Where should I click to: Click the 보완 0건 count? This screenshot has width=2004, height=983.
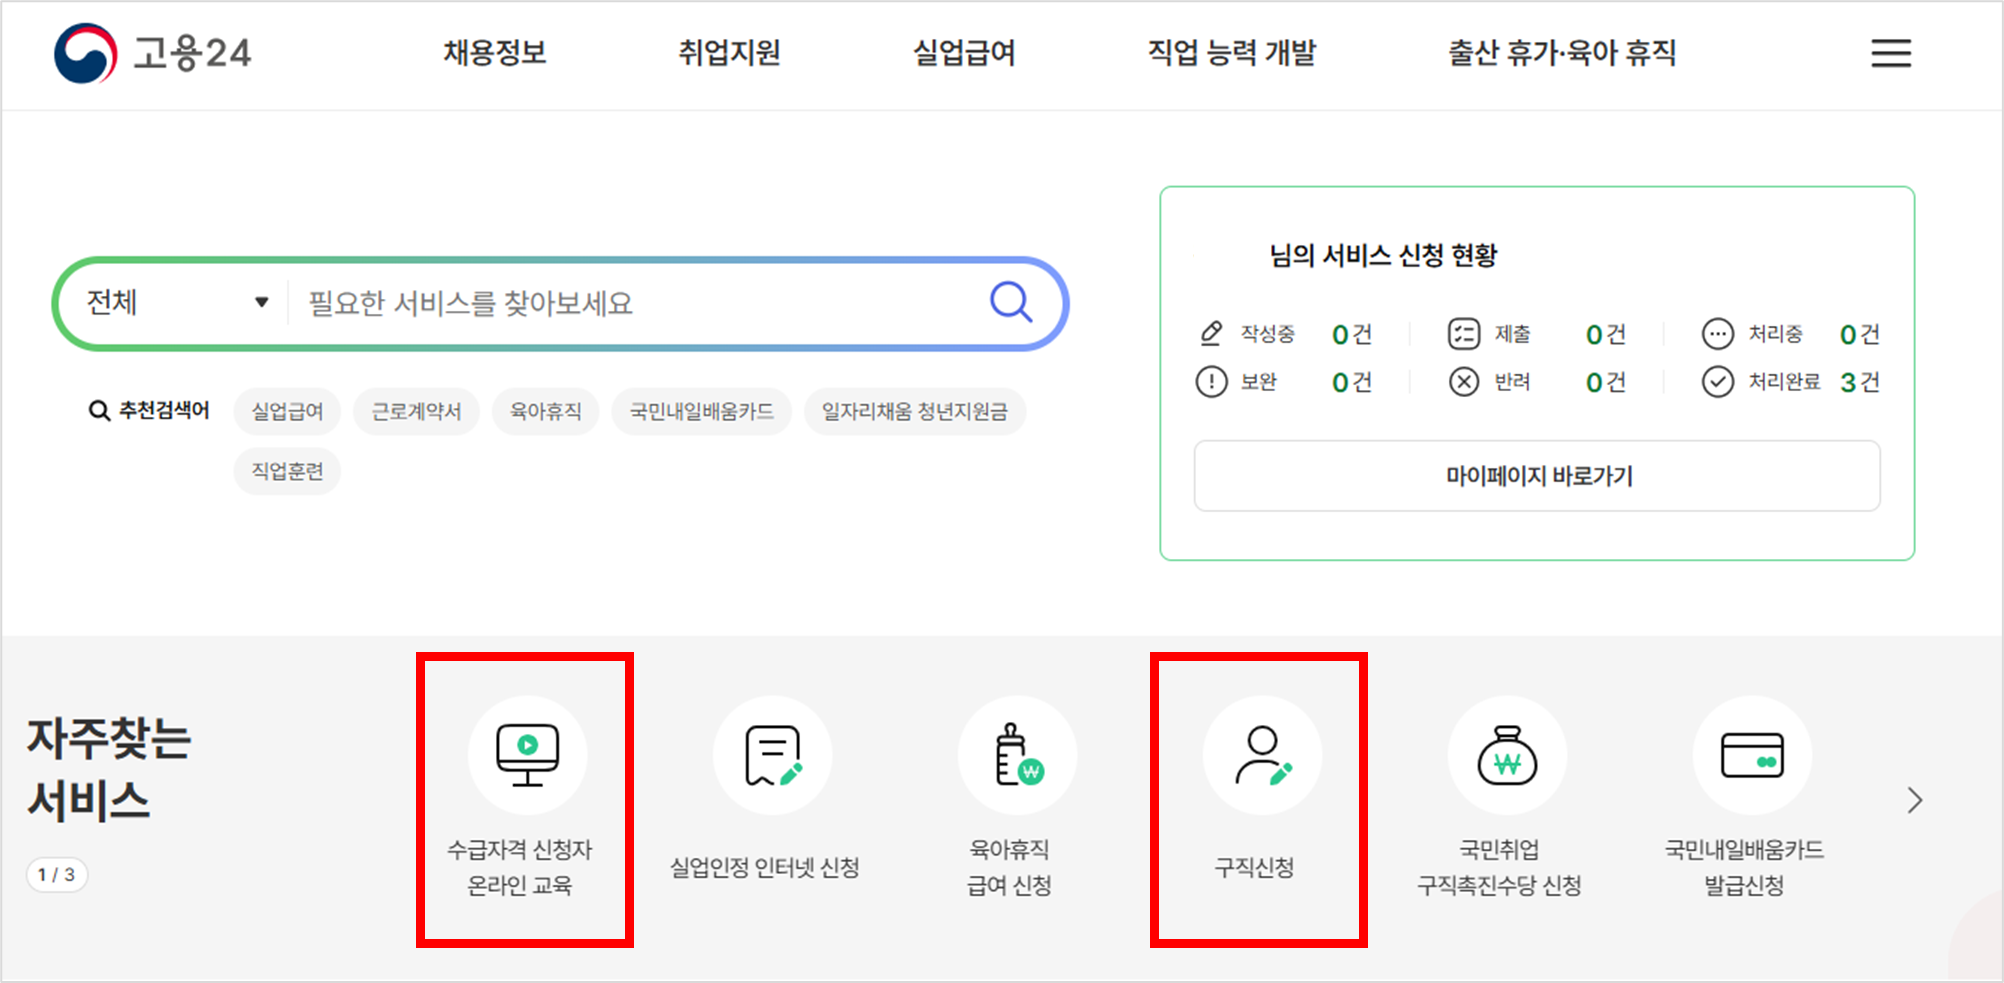[1352, 382]
